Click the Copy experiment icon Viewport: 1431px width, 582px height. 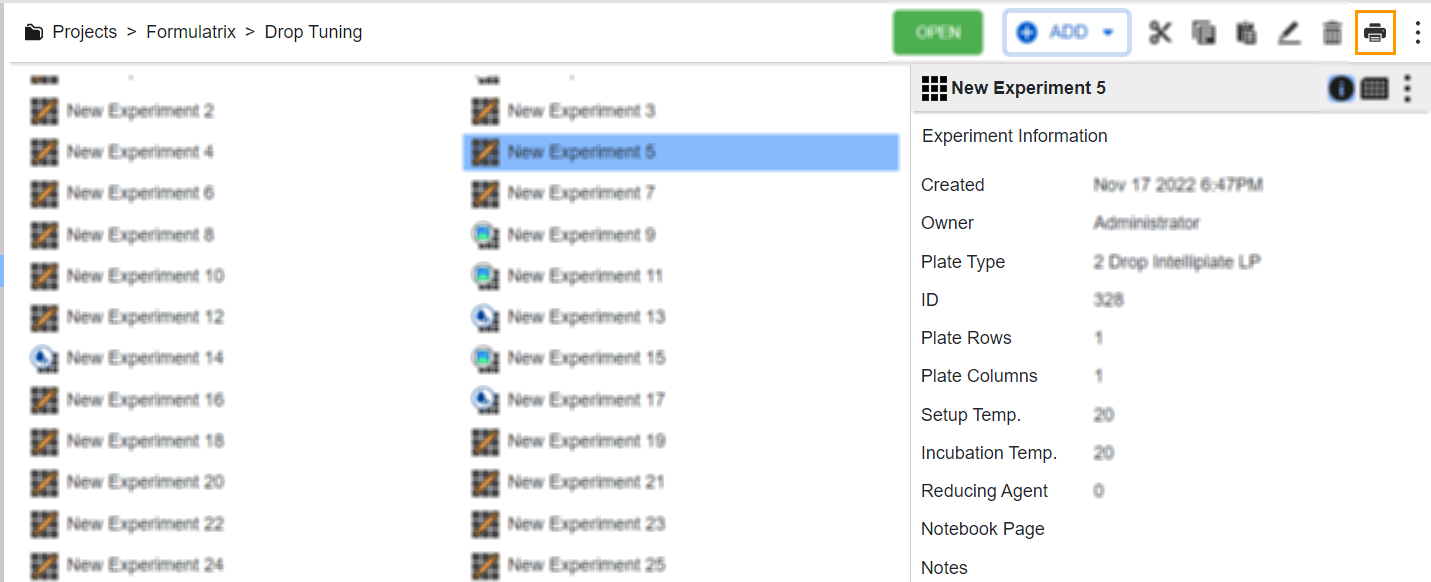(1203, 32)
